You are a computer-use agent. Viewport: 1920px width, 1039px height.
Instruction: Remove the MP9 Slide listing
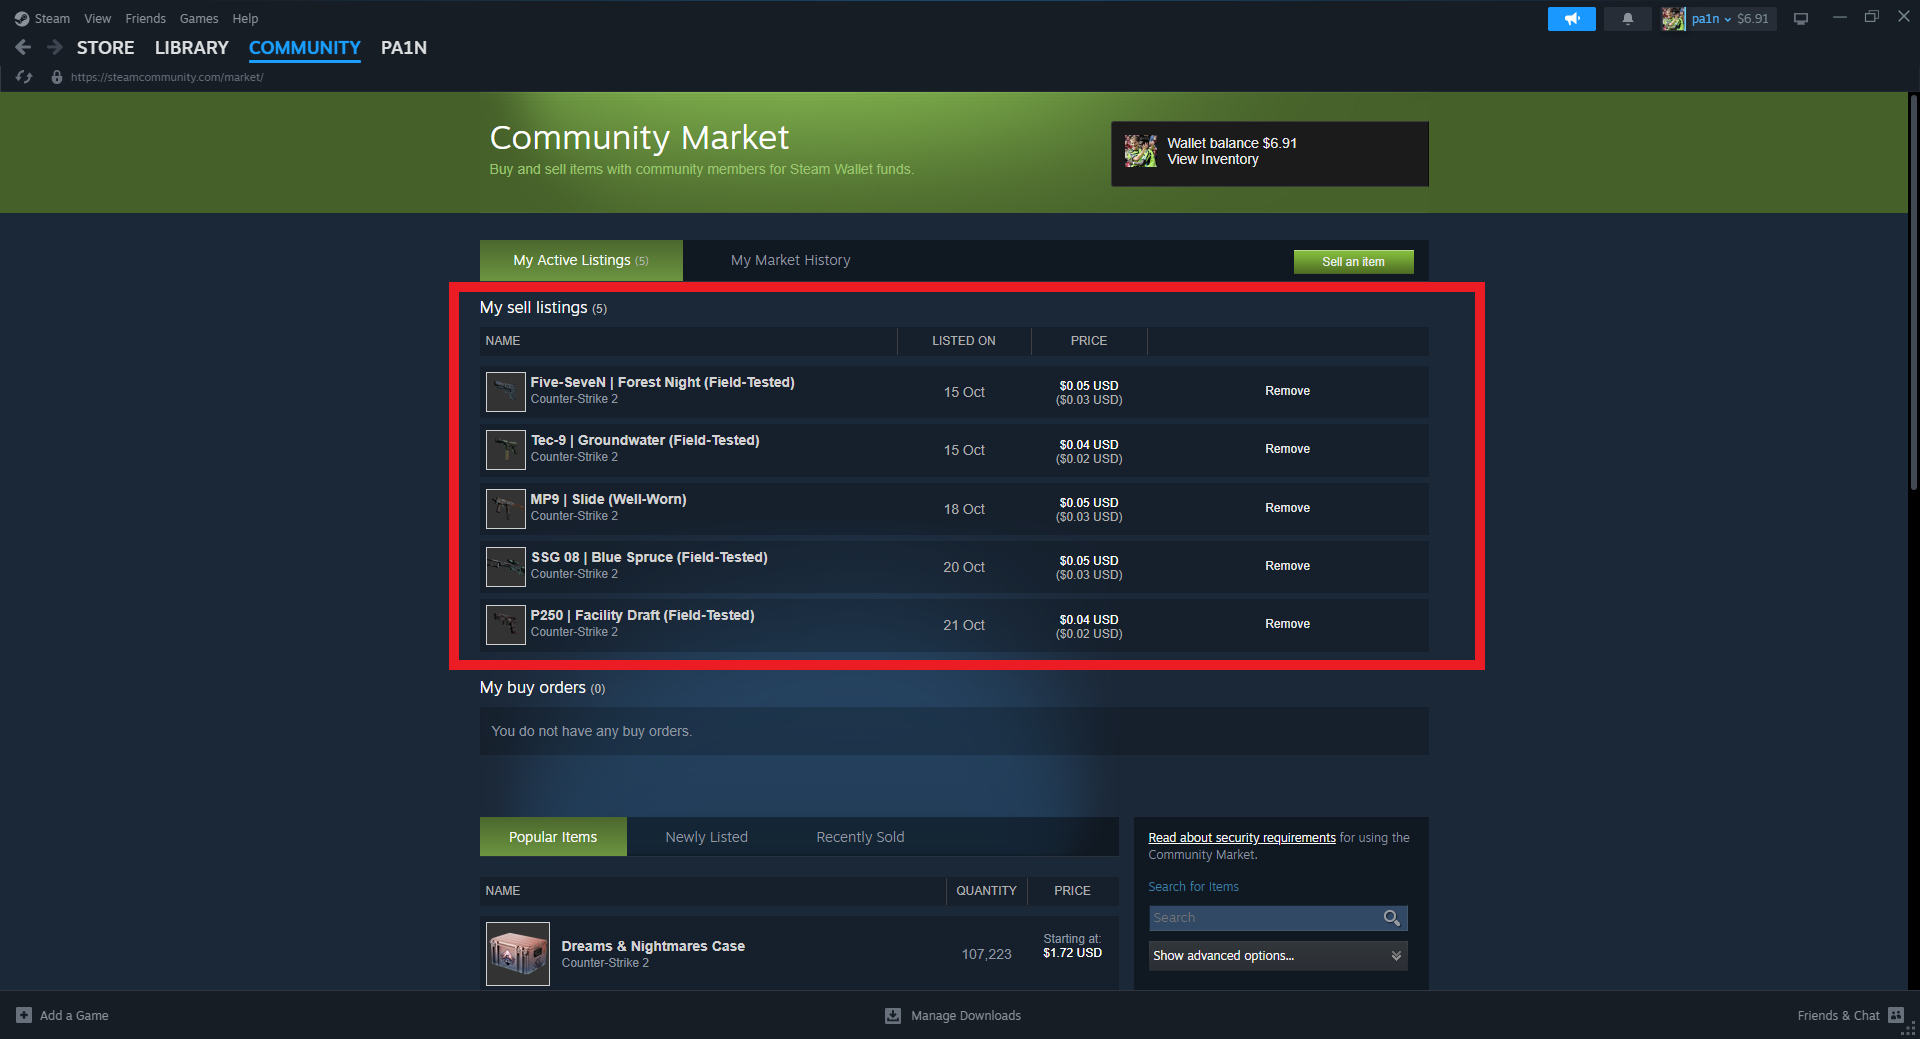click(1287, 508)
